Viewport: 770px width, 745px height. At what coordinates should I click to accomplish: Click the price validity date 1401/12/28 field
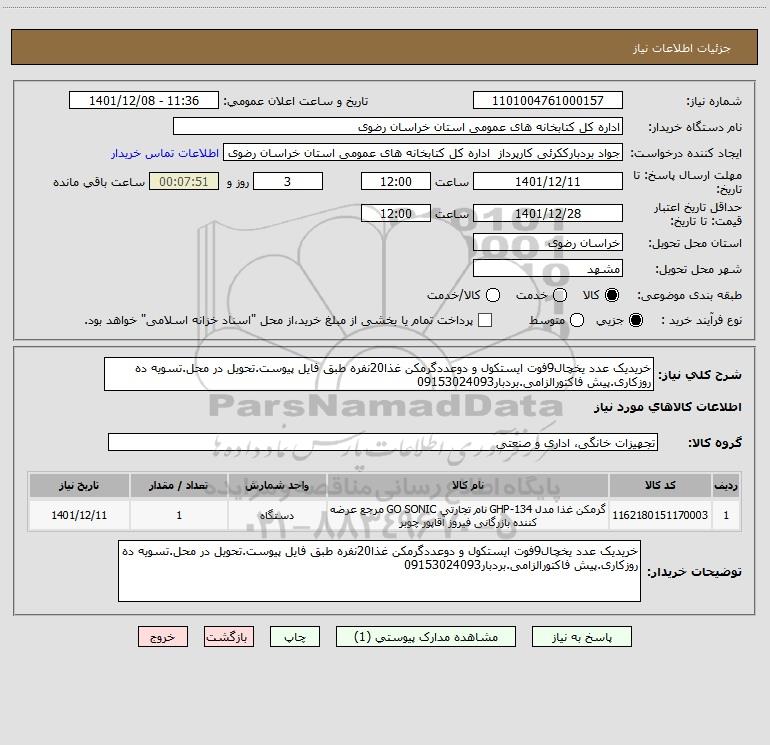point(548,214)
